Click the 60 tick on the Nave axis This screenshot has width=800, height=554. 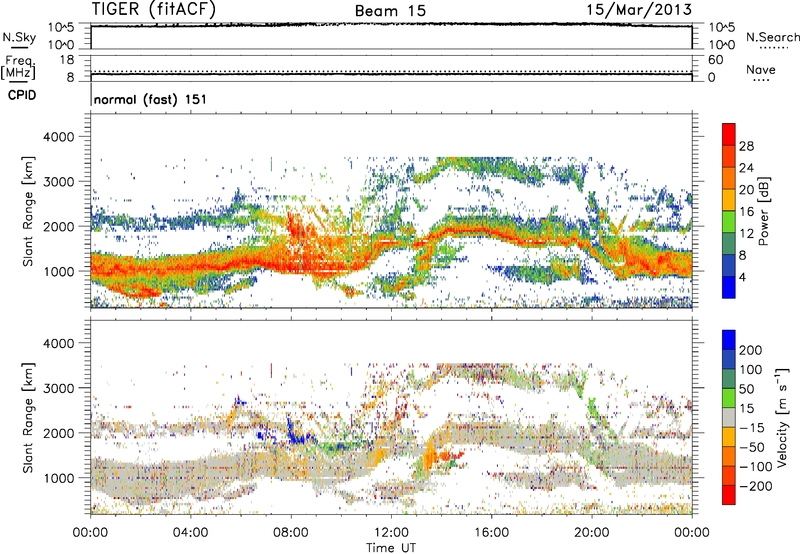715,60
